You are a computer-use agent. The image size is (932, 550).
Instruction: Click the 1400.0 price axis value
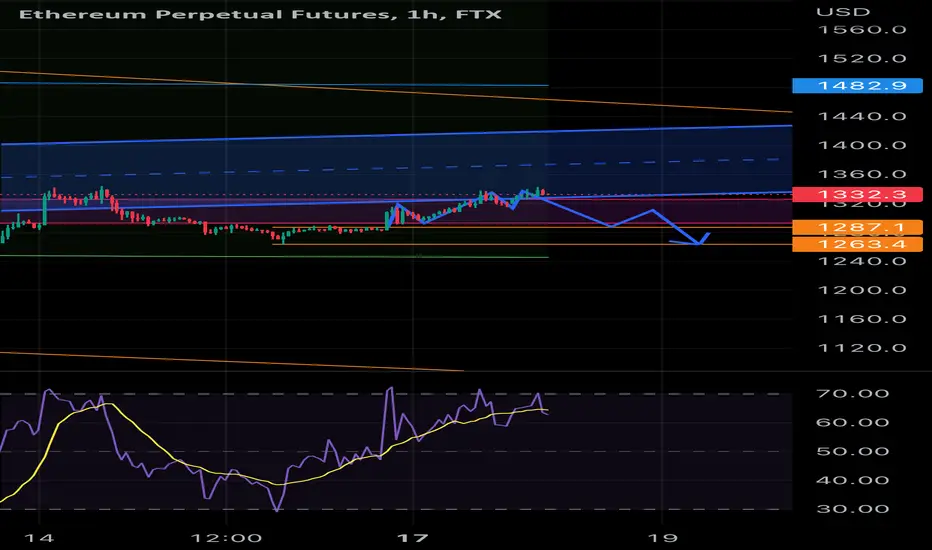point(862,145)
